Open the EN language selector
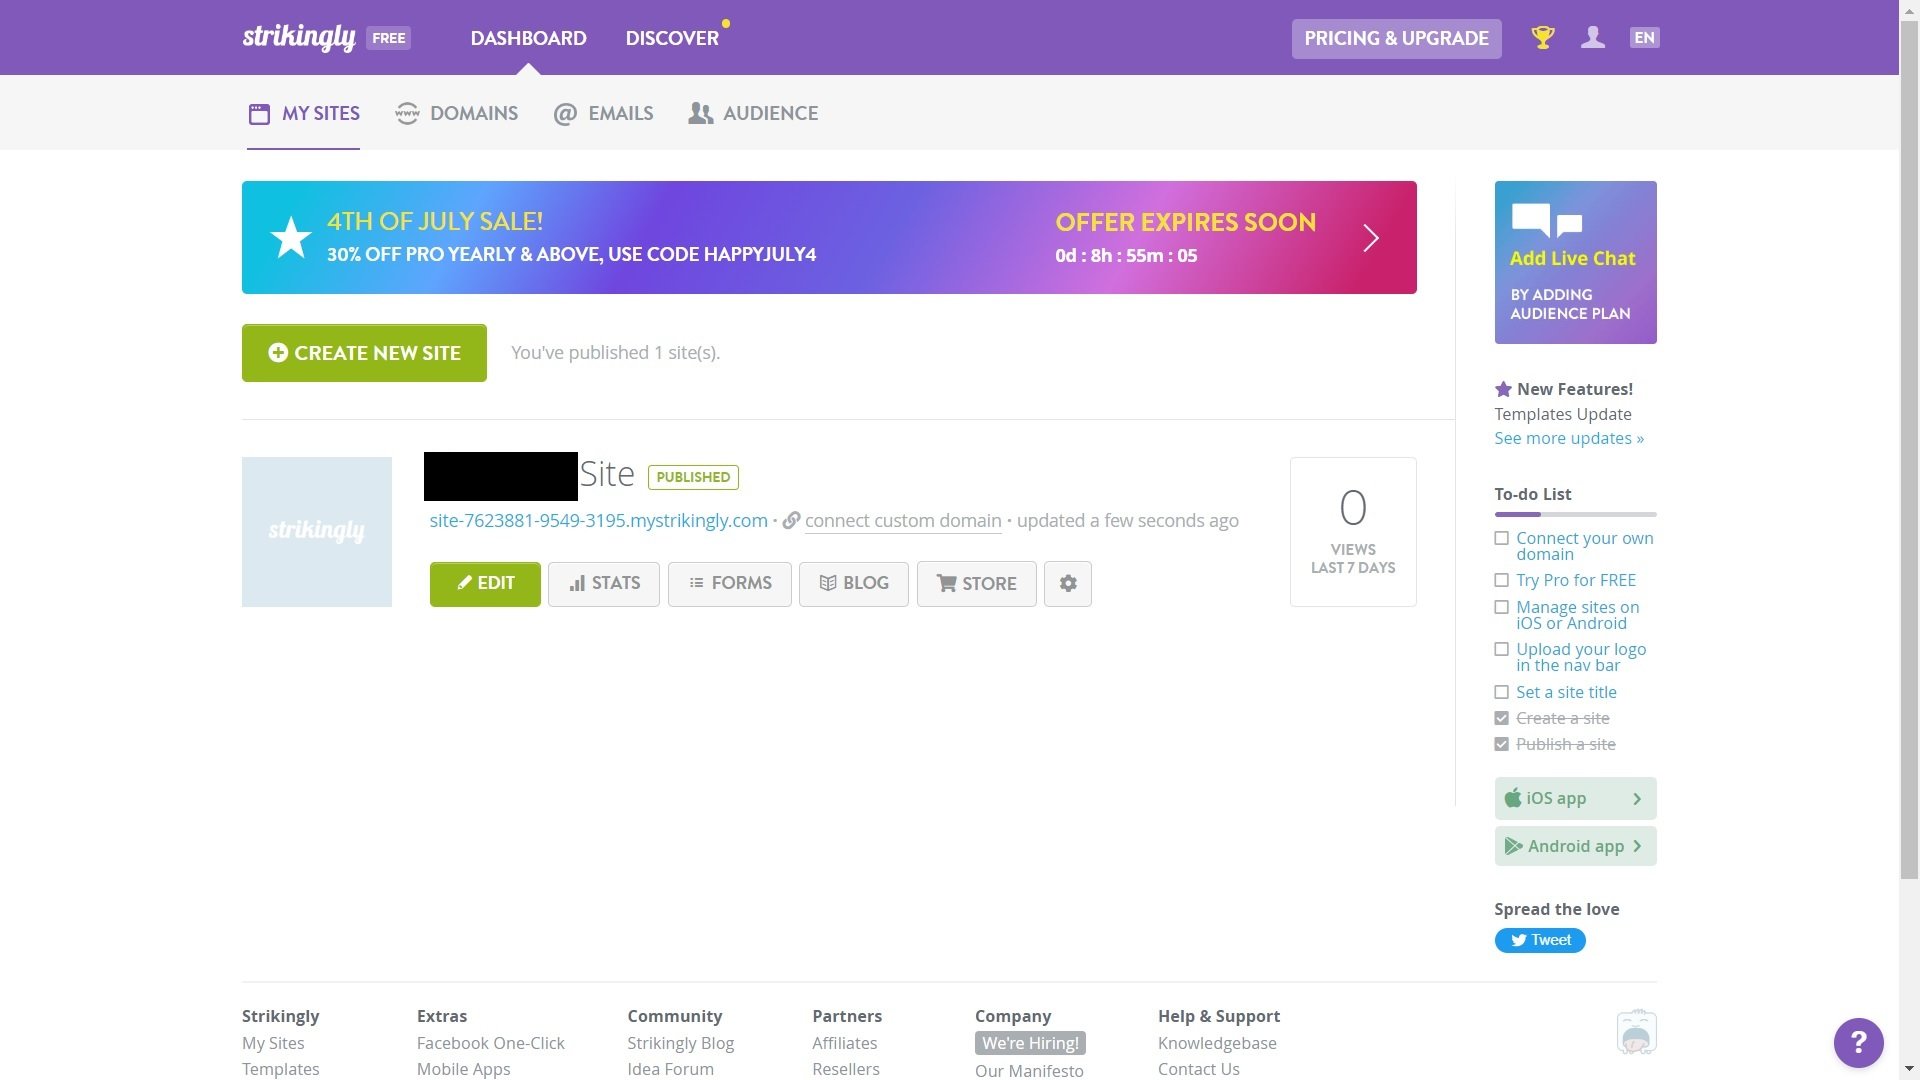This screenshot has width=1920, height=1080. coord(1644,38)
